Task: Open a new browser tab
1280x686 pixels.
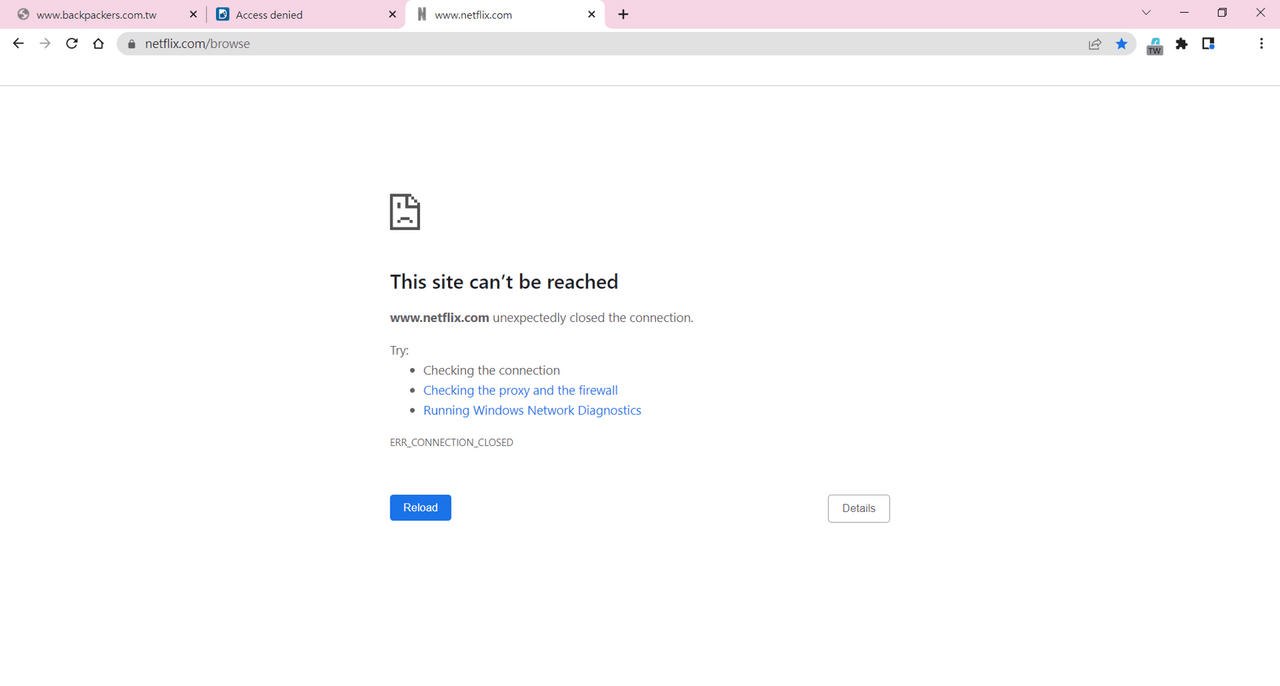Action: 623,14
